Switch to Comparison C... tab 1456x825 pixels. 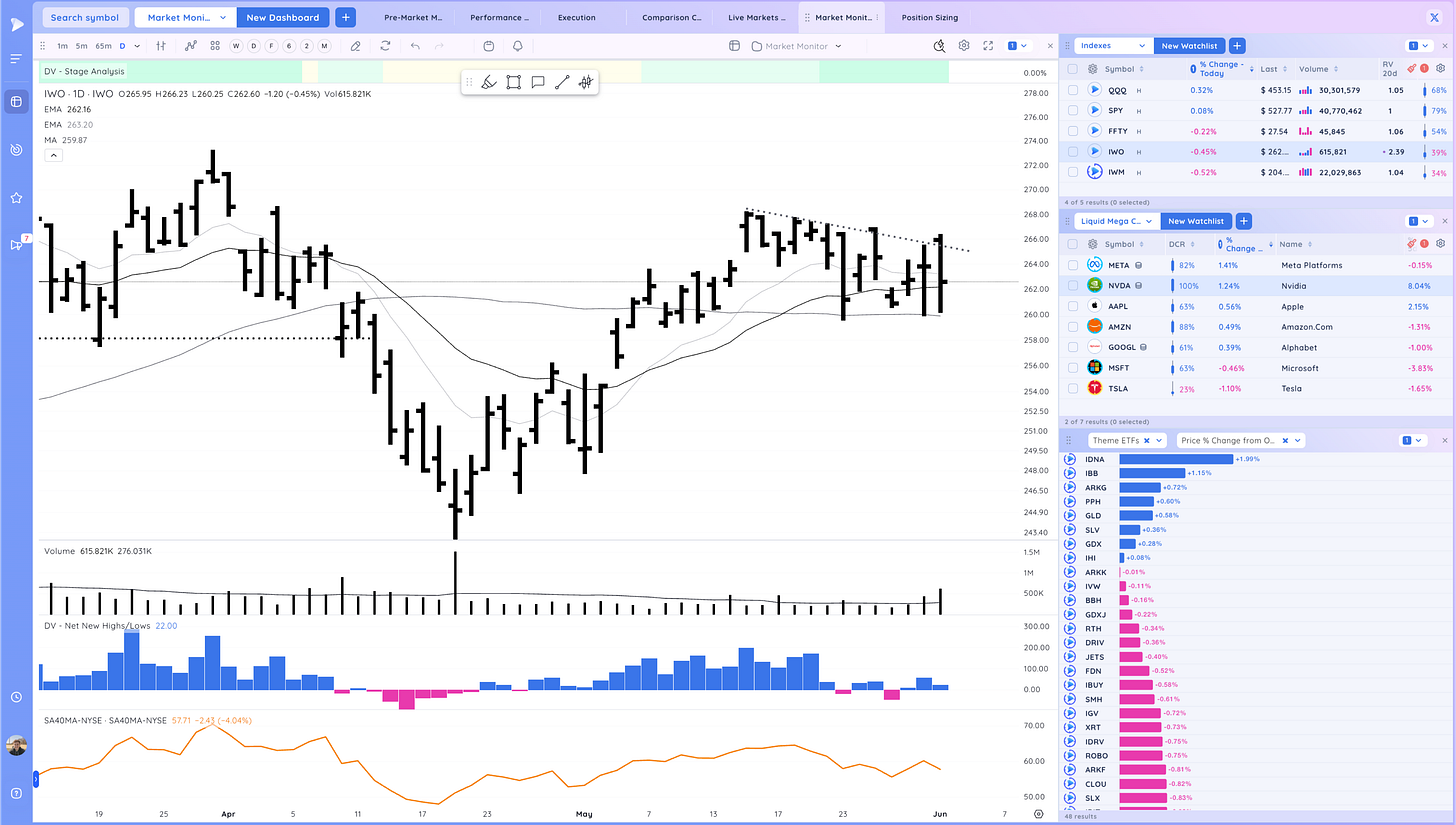pyautogui.click(x=672, y=17)
